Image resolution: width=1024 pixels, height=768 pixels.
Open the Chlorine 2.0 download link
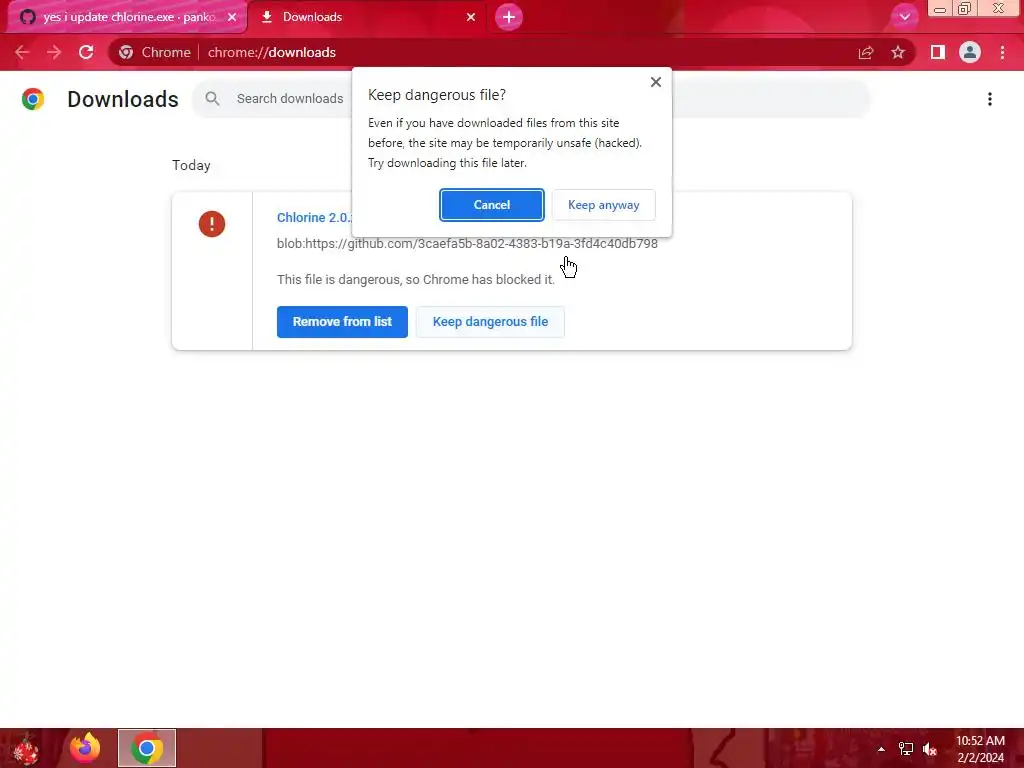pyautogui.click(x=314, y=217)
